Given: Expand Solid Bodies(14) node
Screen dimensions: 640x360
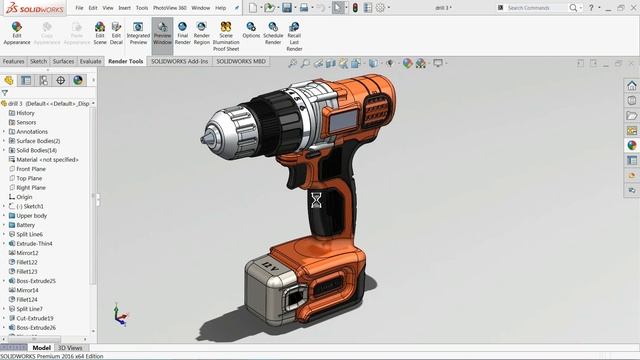Looking at the screenshot, I should click(x=4, y=150).
